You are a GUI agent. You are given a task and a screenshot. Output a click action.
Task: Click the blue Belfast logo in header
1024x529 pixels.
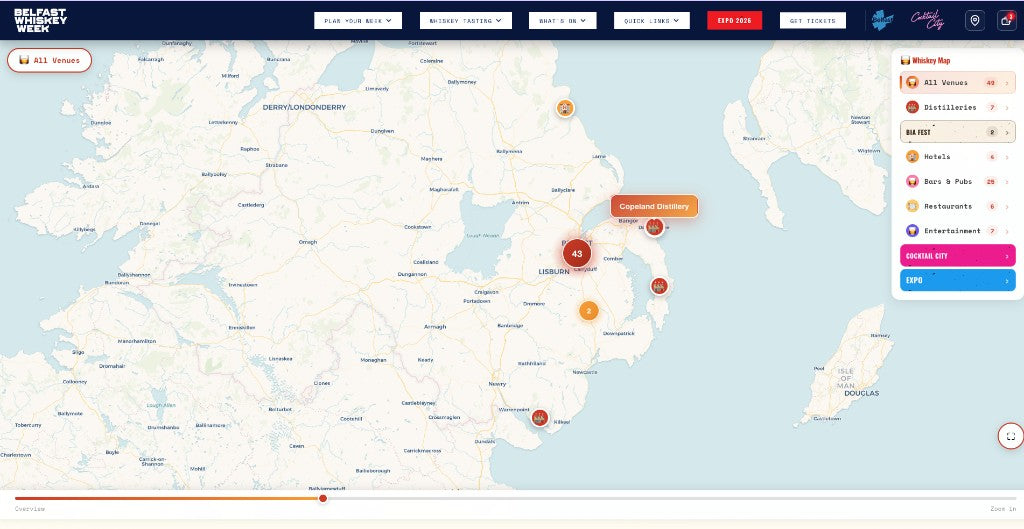883,20
